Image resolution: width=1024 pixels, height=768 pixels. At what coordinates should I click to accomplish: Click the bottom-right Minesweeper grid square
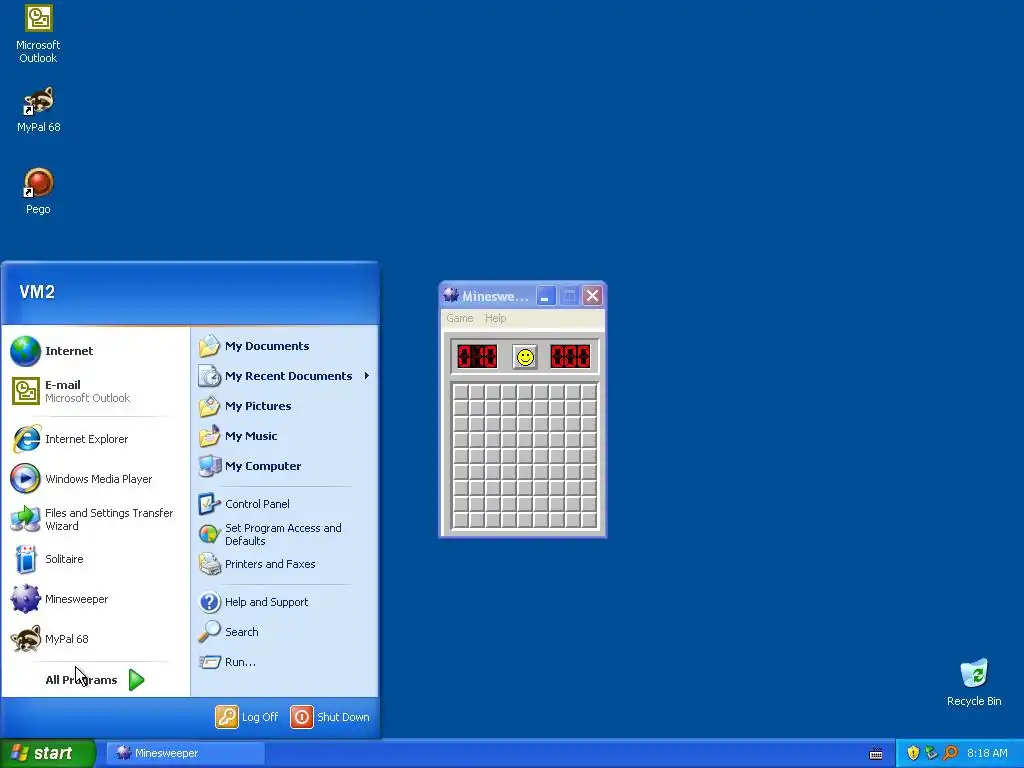tap(588, 520)
